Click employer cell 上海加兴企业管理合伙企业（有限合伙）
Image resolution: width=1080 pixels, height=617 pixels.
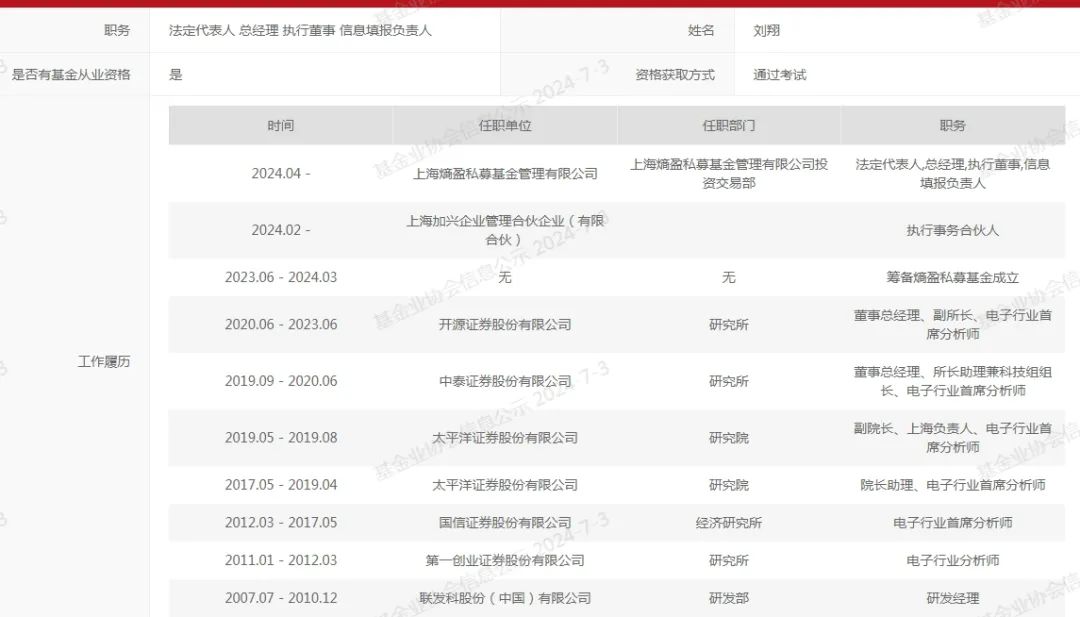[505, 230]
